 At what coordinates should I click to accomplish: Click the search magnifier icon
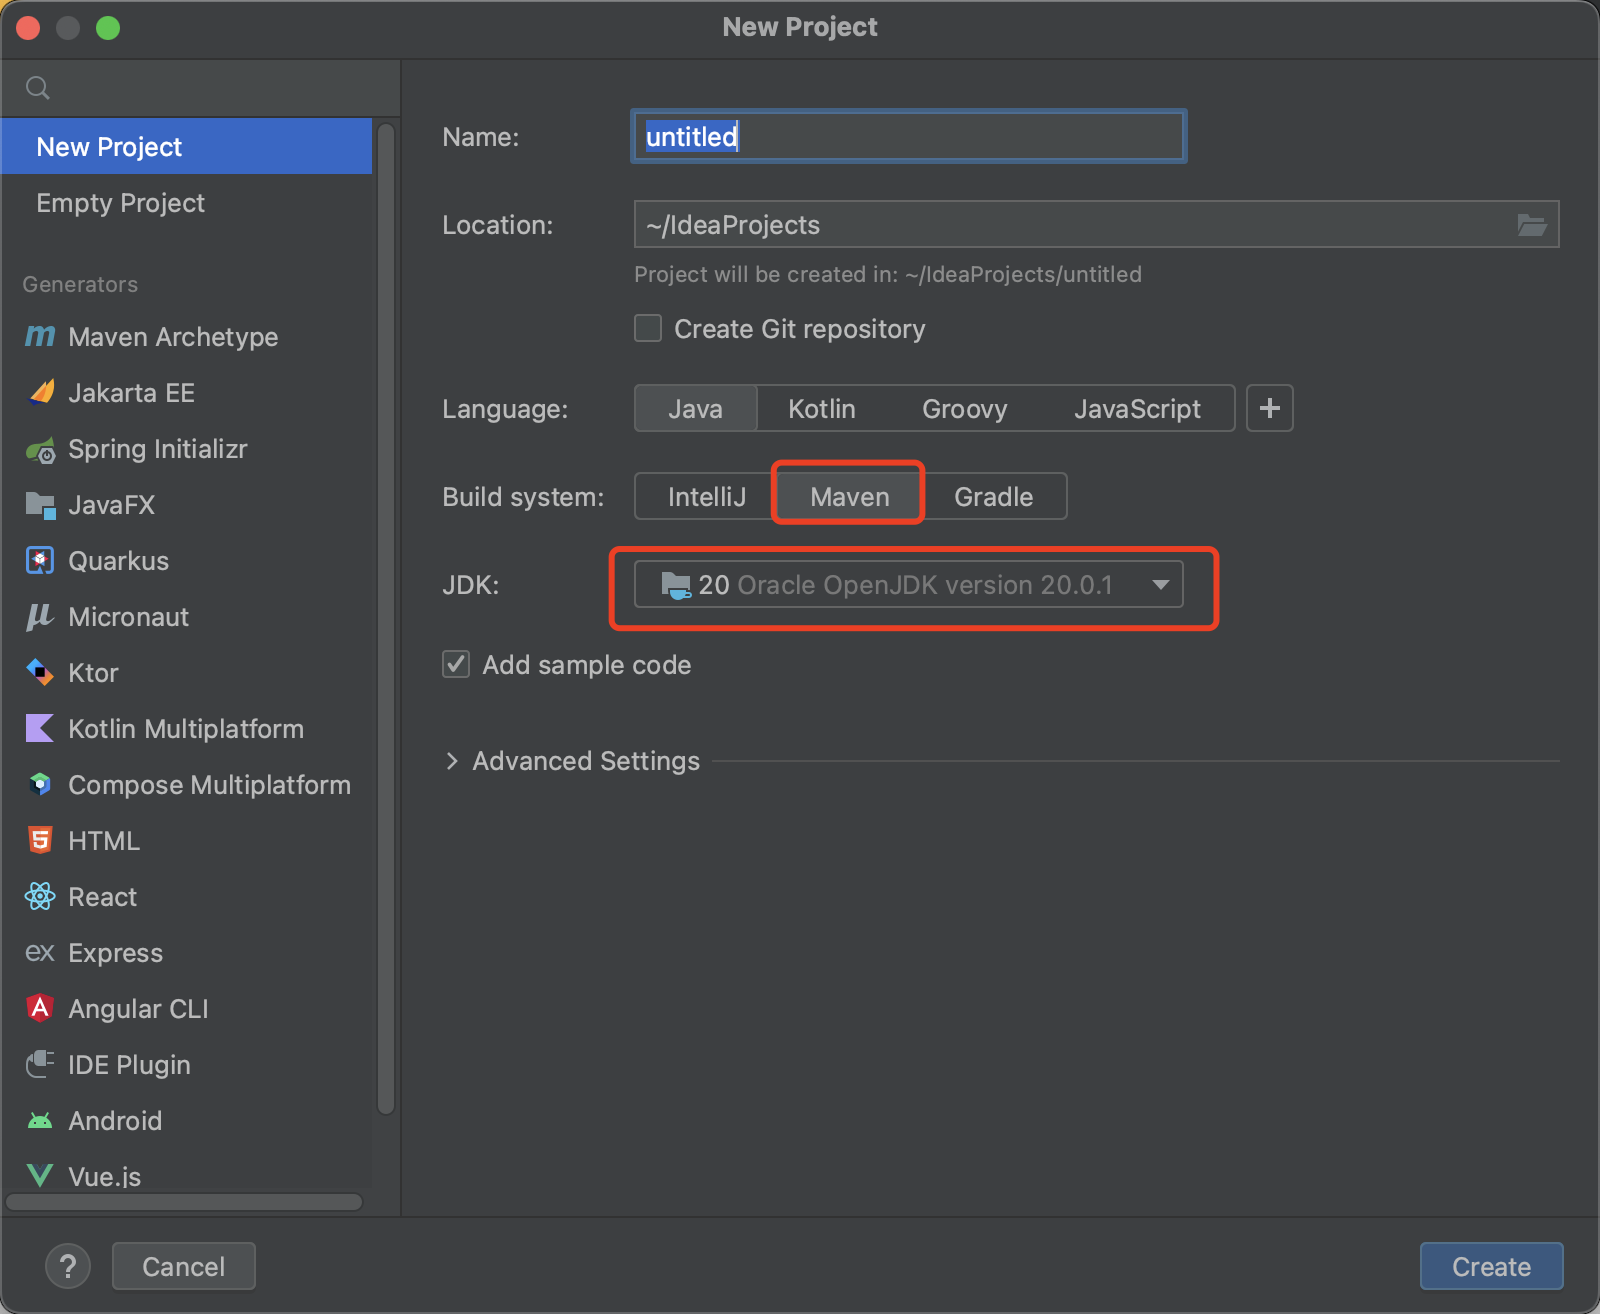coord(38,88)
